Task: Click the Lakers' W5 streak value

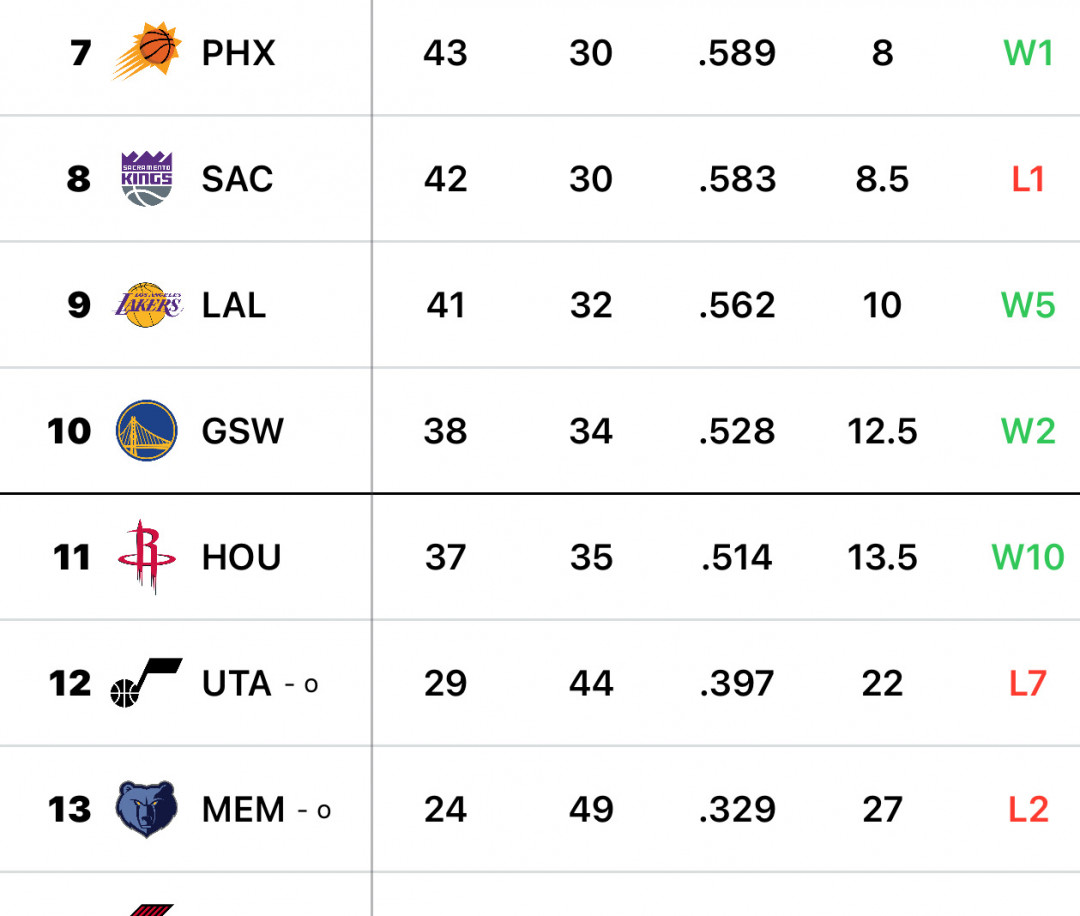Action: tap(1028, 305)
